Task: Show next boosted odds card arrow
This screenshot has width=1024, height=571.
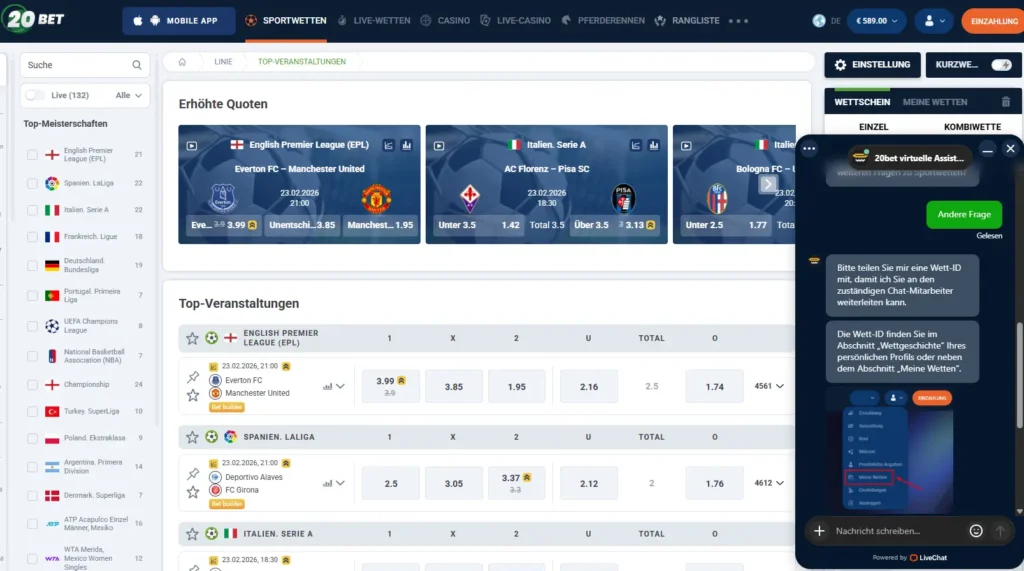Action: tap(768, 184)
